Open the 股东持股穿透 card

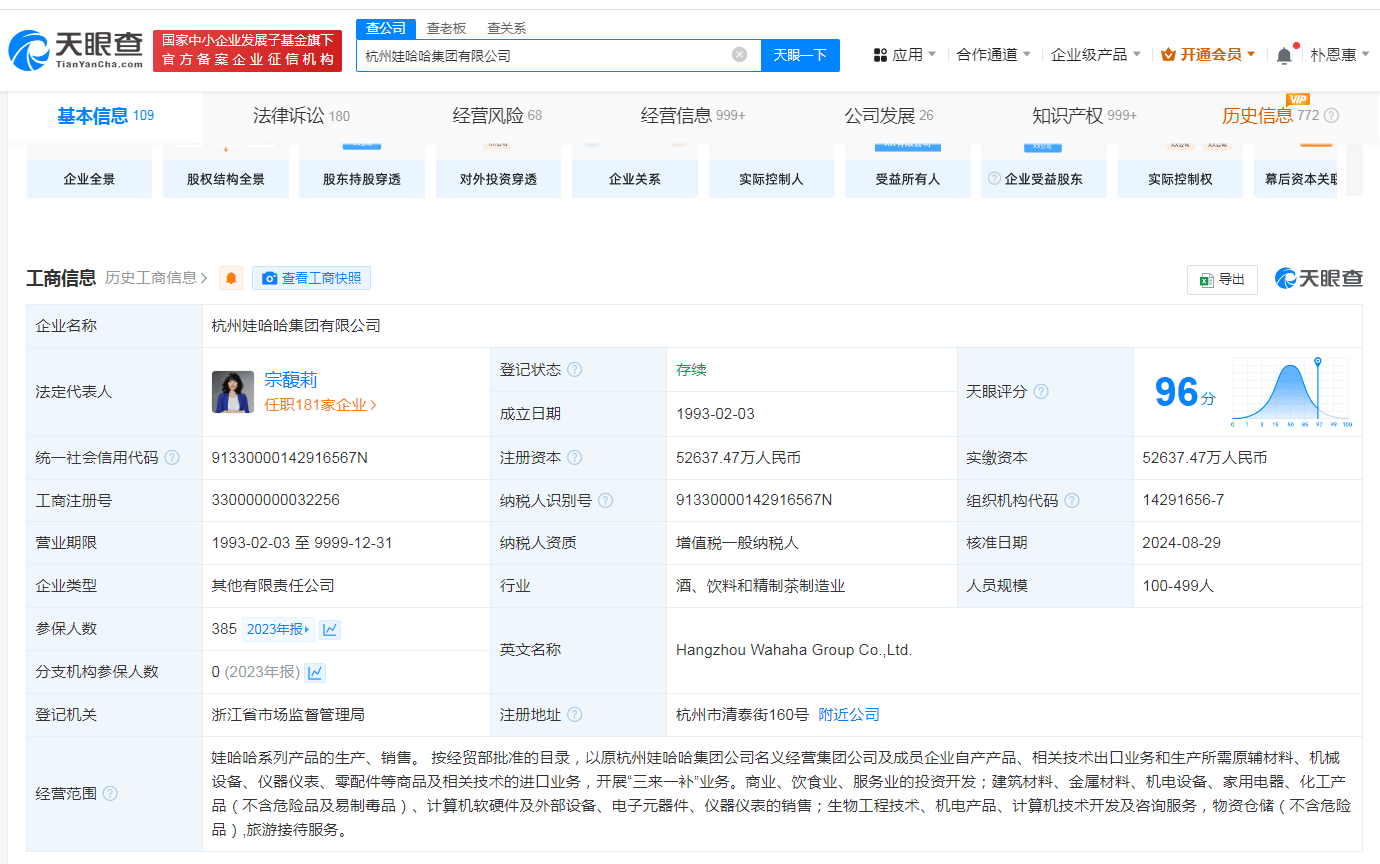tap(362, 172)
